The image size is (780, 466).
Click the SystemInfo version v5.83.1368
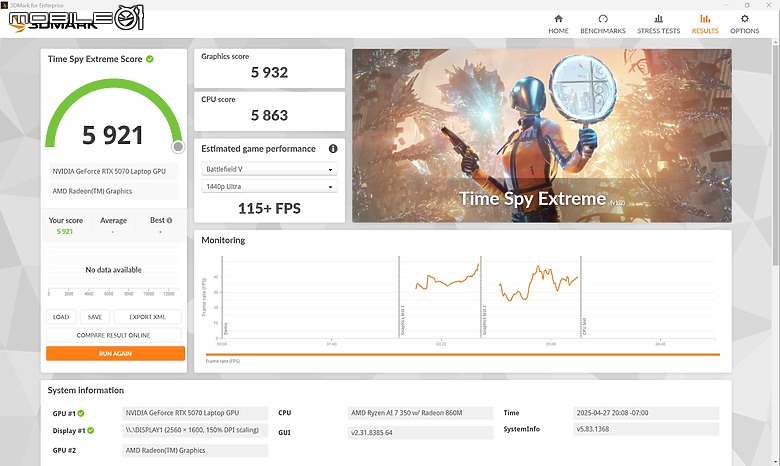(646, 429)
